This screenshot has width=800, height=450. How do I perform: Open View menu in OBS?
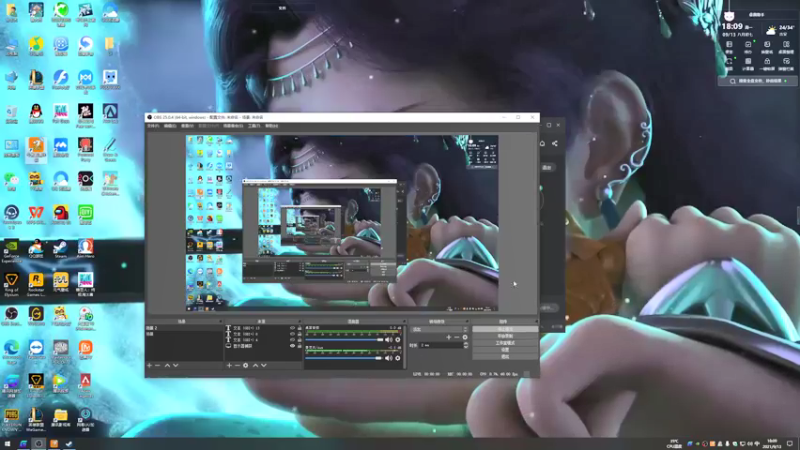(x=187, y=126)
